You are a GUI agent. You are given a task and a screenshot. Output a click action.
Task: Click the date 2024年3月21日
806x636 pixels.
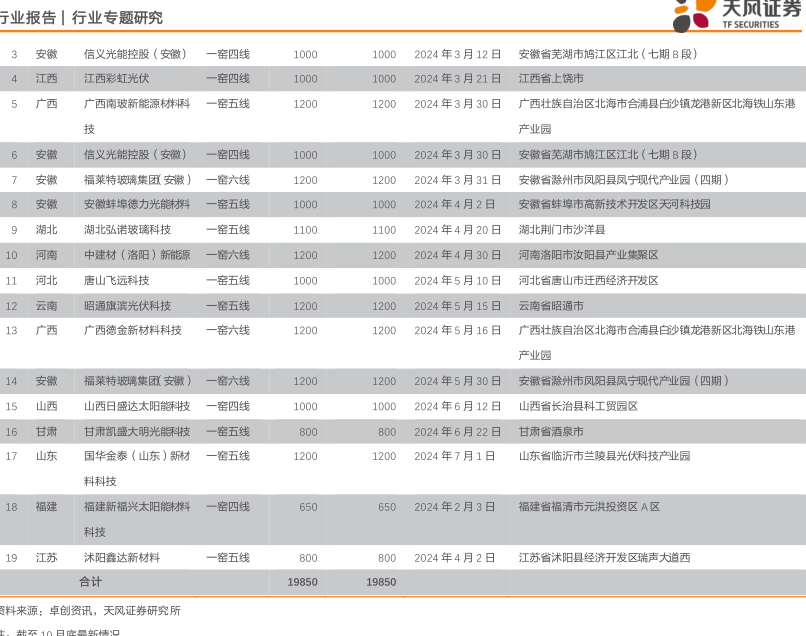(x=457, y=79)
